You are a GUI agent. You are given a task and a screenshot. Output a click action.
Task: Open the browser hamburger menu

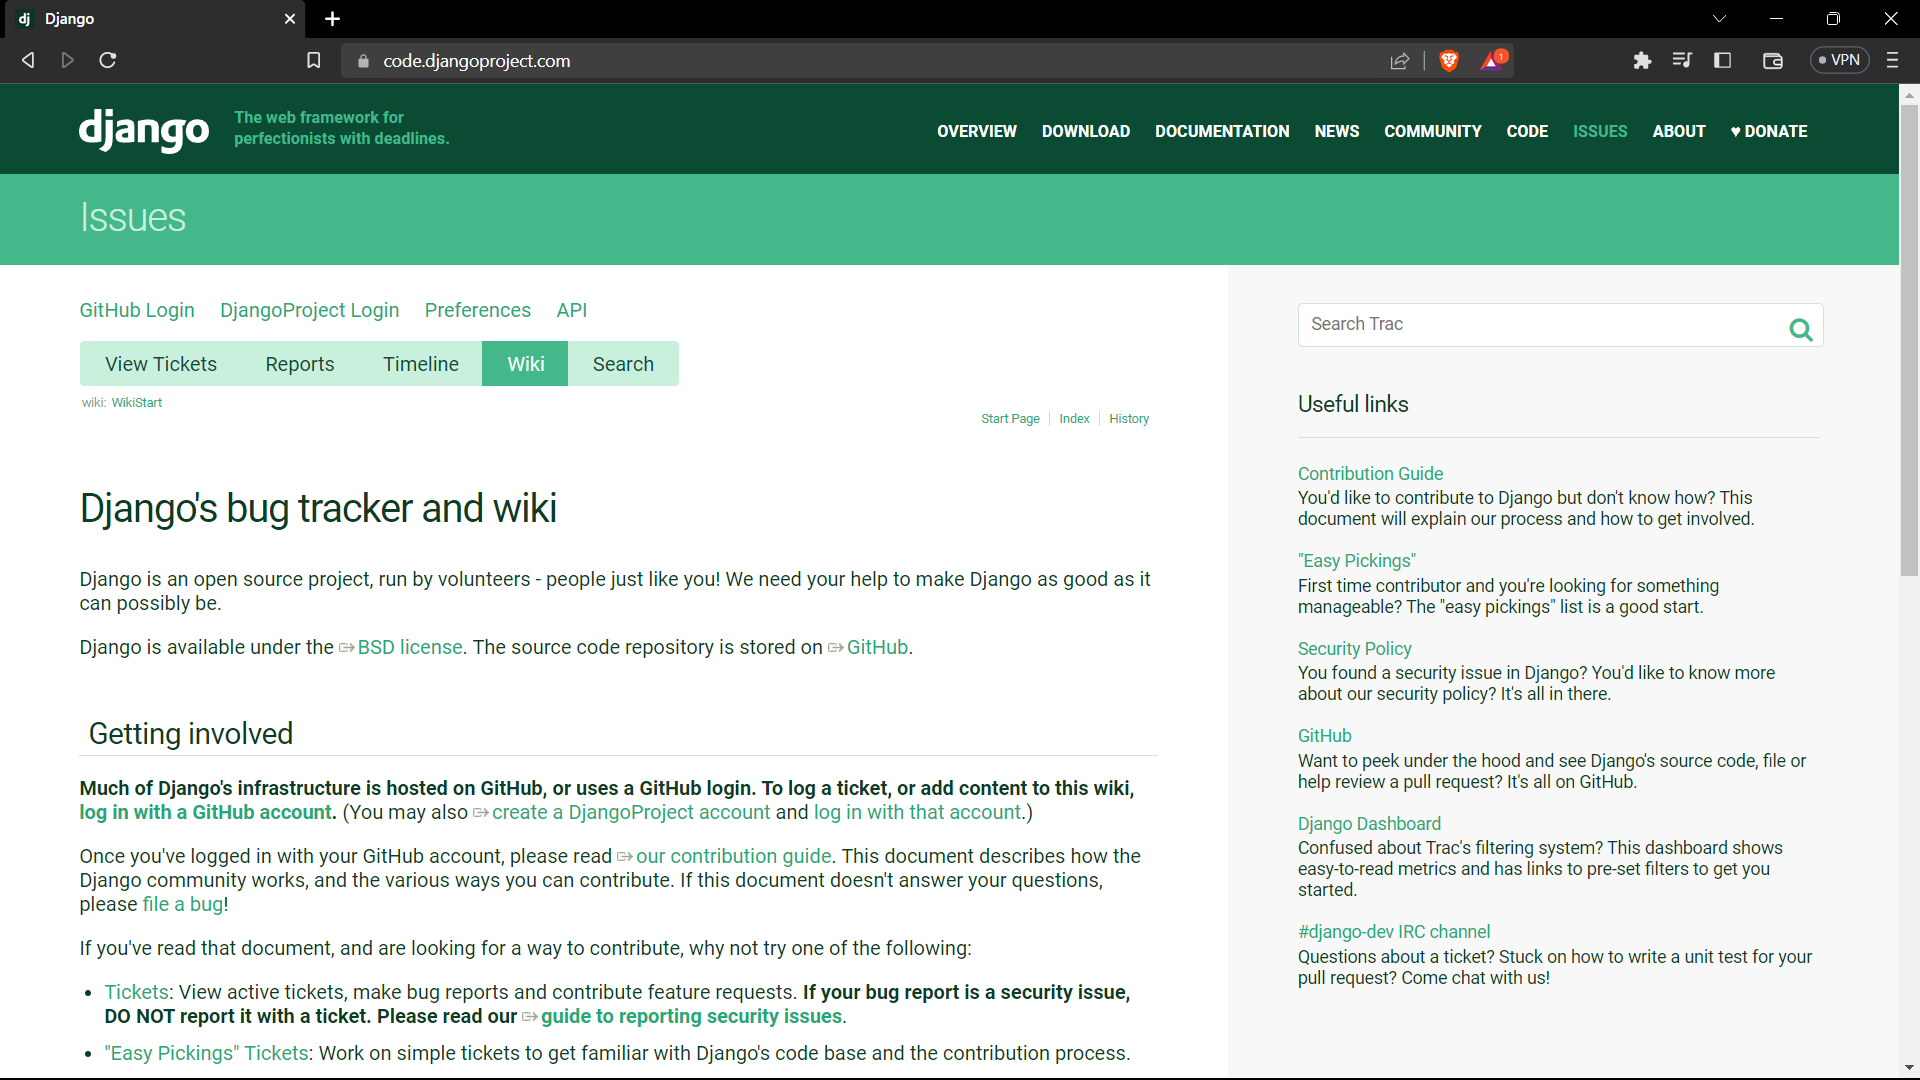click(x=1892, y=60)
